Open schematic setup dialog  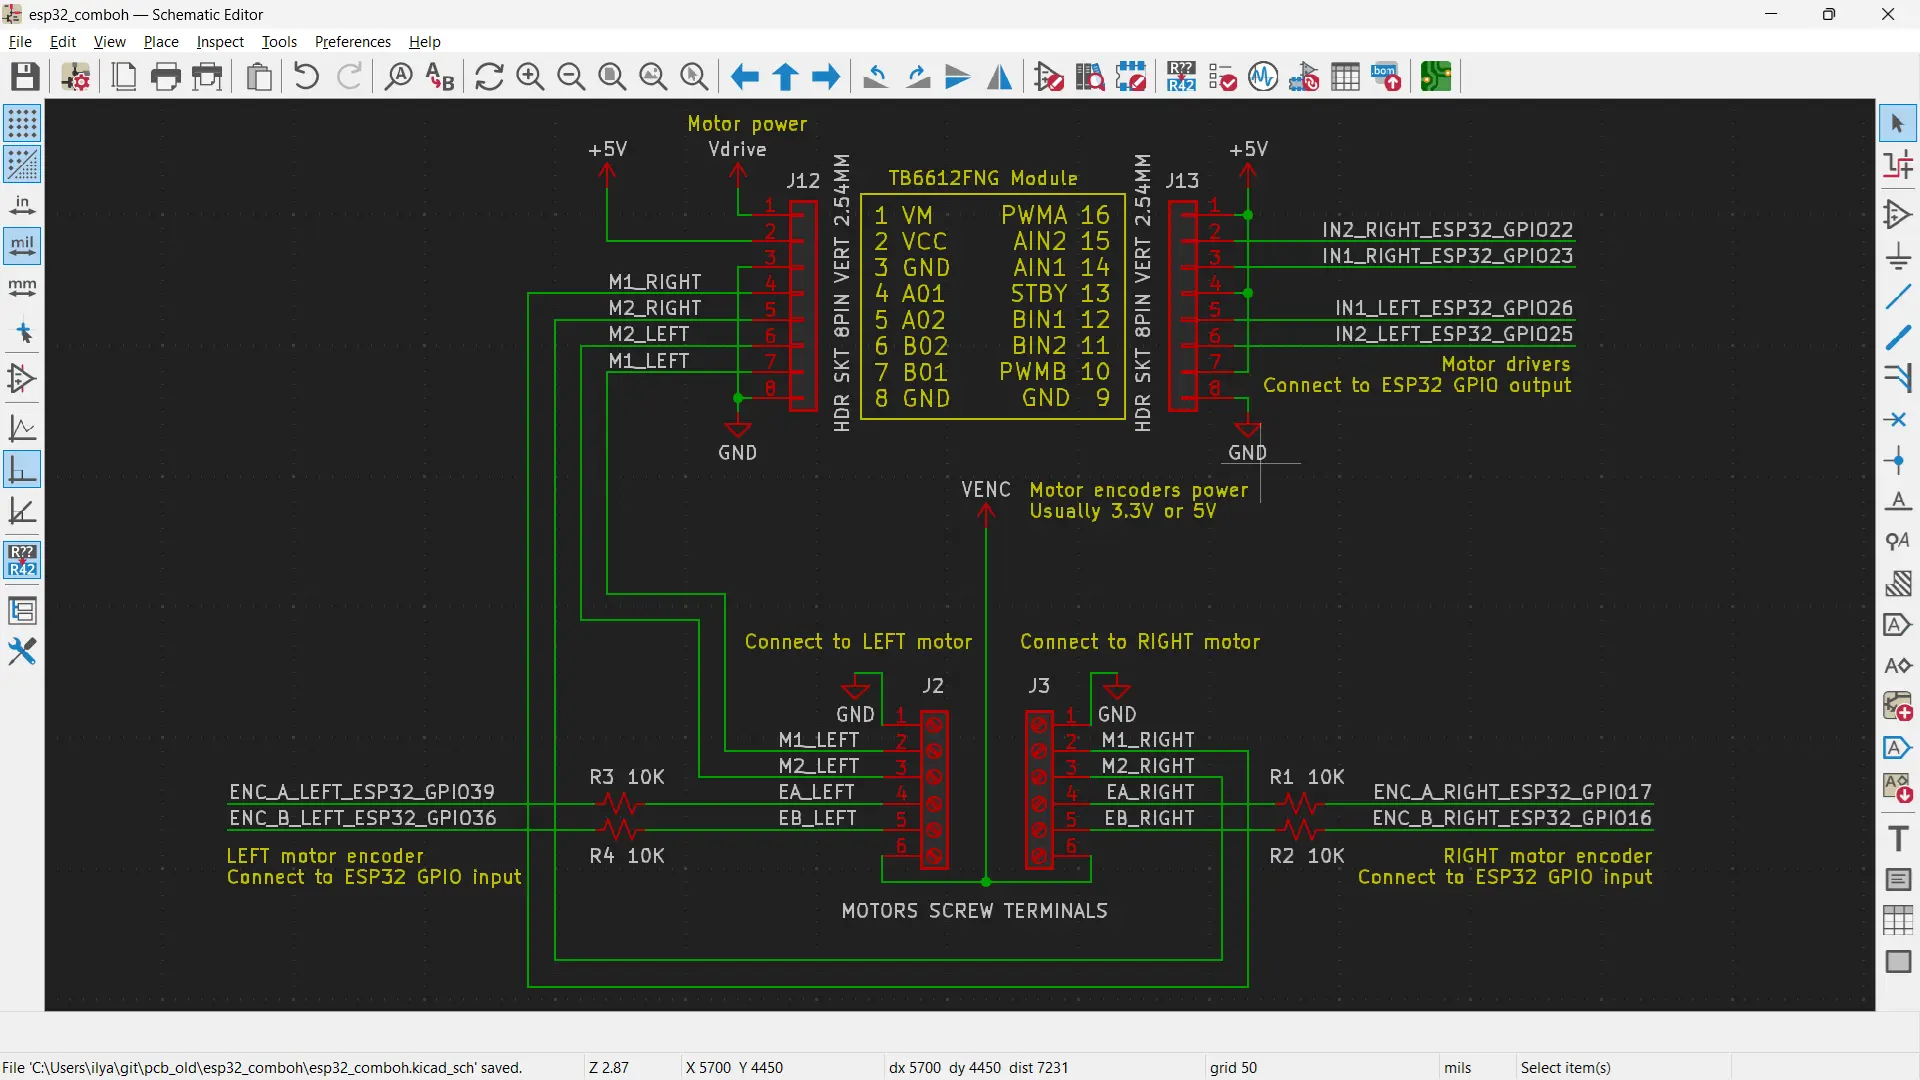76,77
